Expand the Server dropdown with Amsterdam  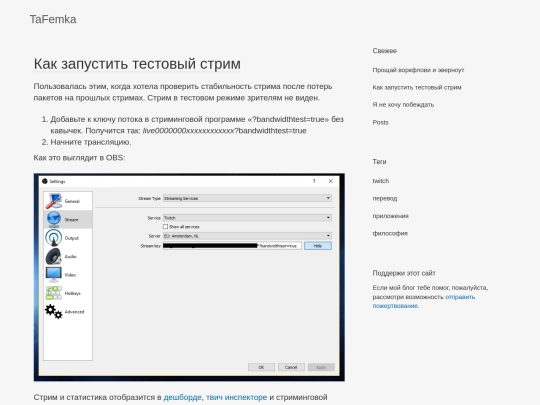coord(247,236)
